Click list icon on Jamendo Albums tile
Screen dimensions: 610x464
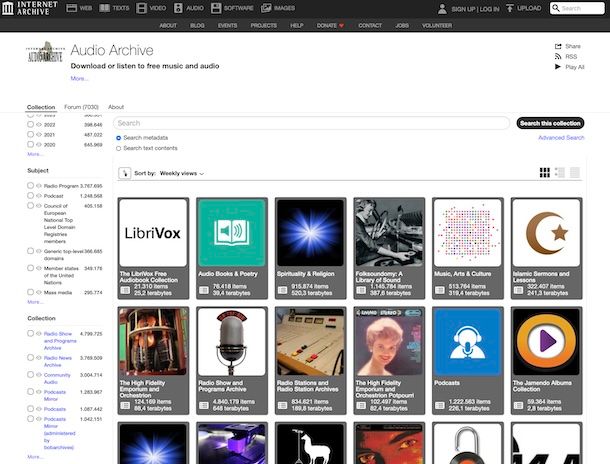(x=518, y=405)
